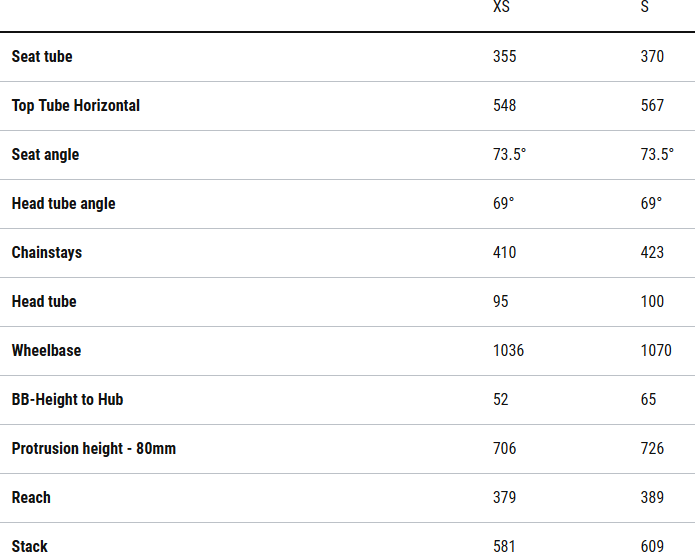695x552 pixels.
Task: Select the S reach value 389
Action: (x=652, y=498)
